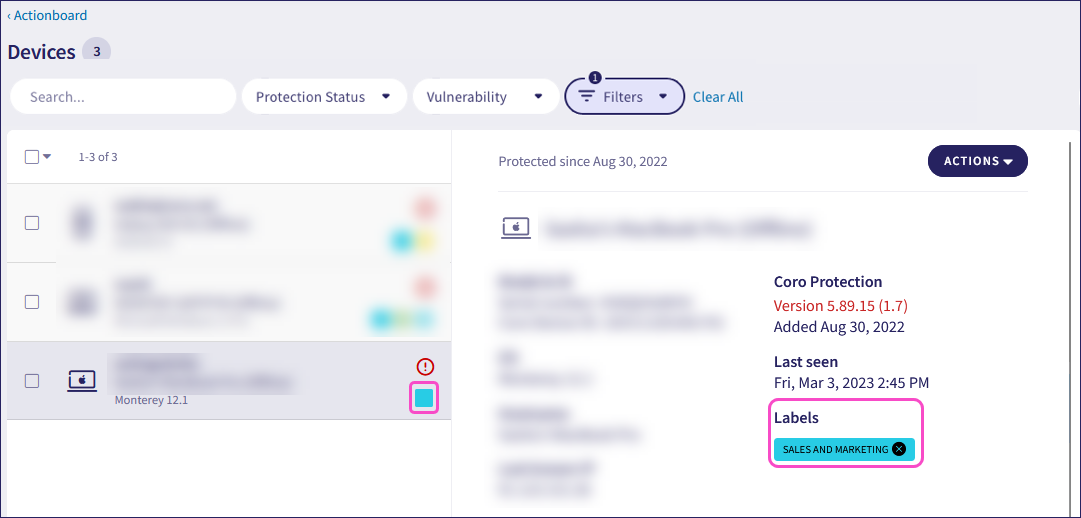Click the Filters funnel icon
Viewport: 1081px width, 518px height.
click(x=587, y=97)
